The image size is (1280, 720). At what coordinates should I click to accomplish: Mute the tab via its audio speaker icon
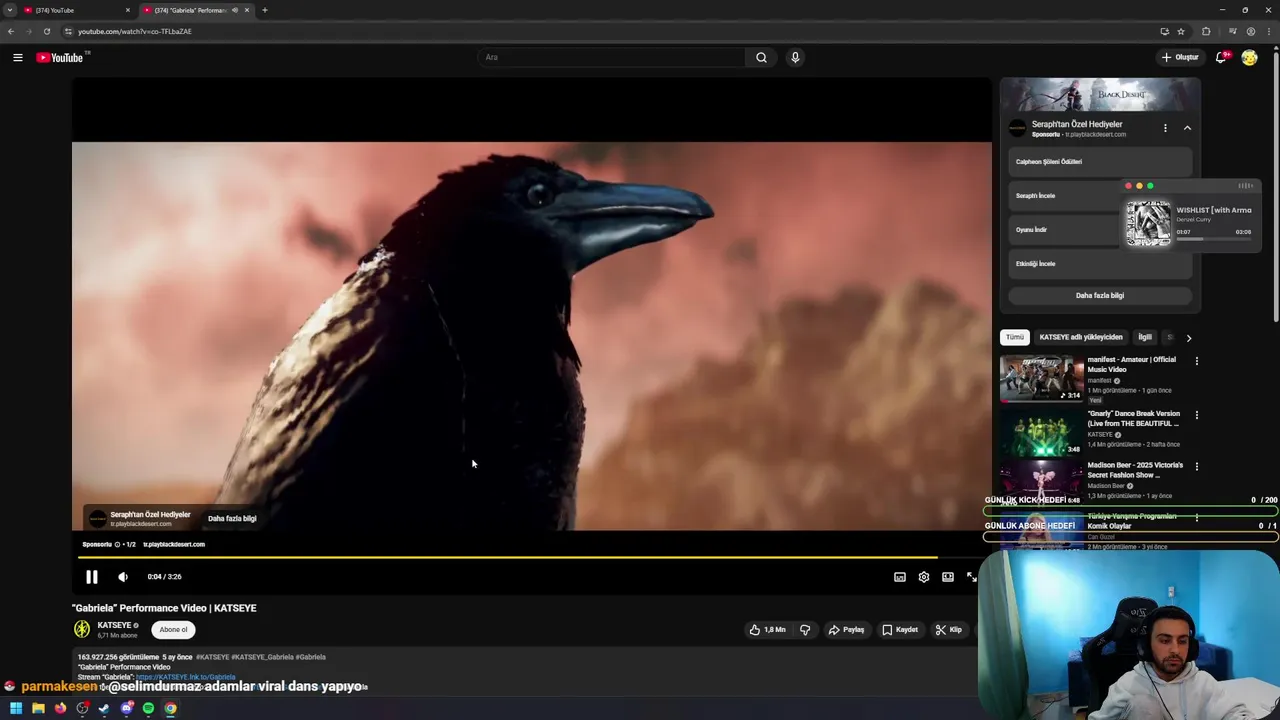pos(235,10)
